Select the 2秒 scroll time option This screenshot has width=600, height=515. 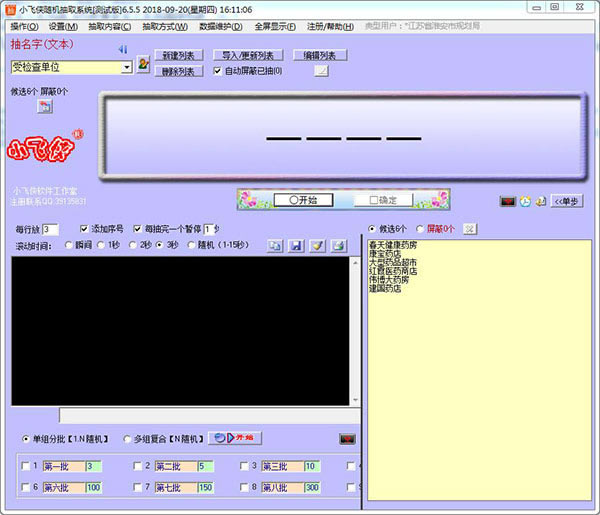(x=133, y=245)
